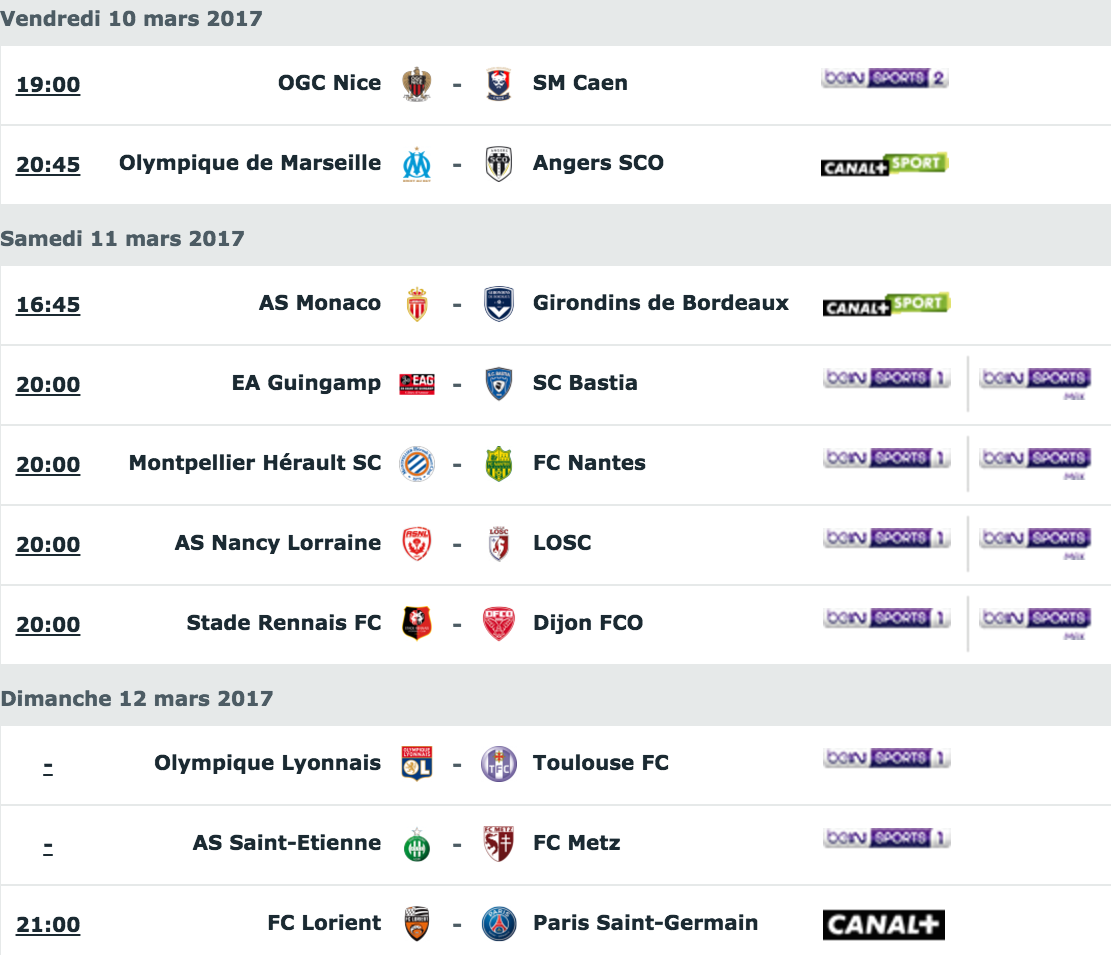Select the Paris Saint-Germain team name
This screenshot has width=1111, height=955.
click(x=645, y=922)
